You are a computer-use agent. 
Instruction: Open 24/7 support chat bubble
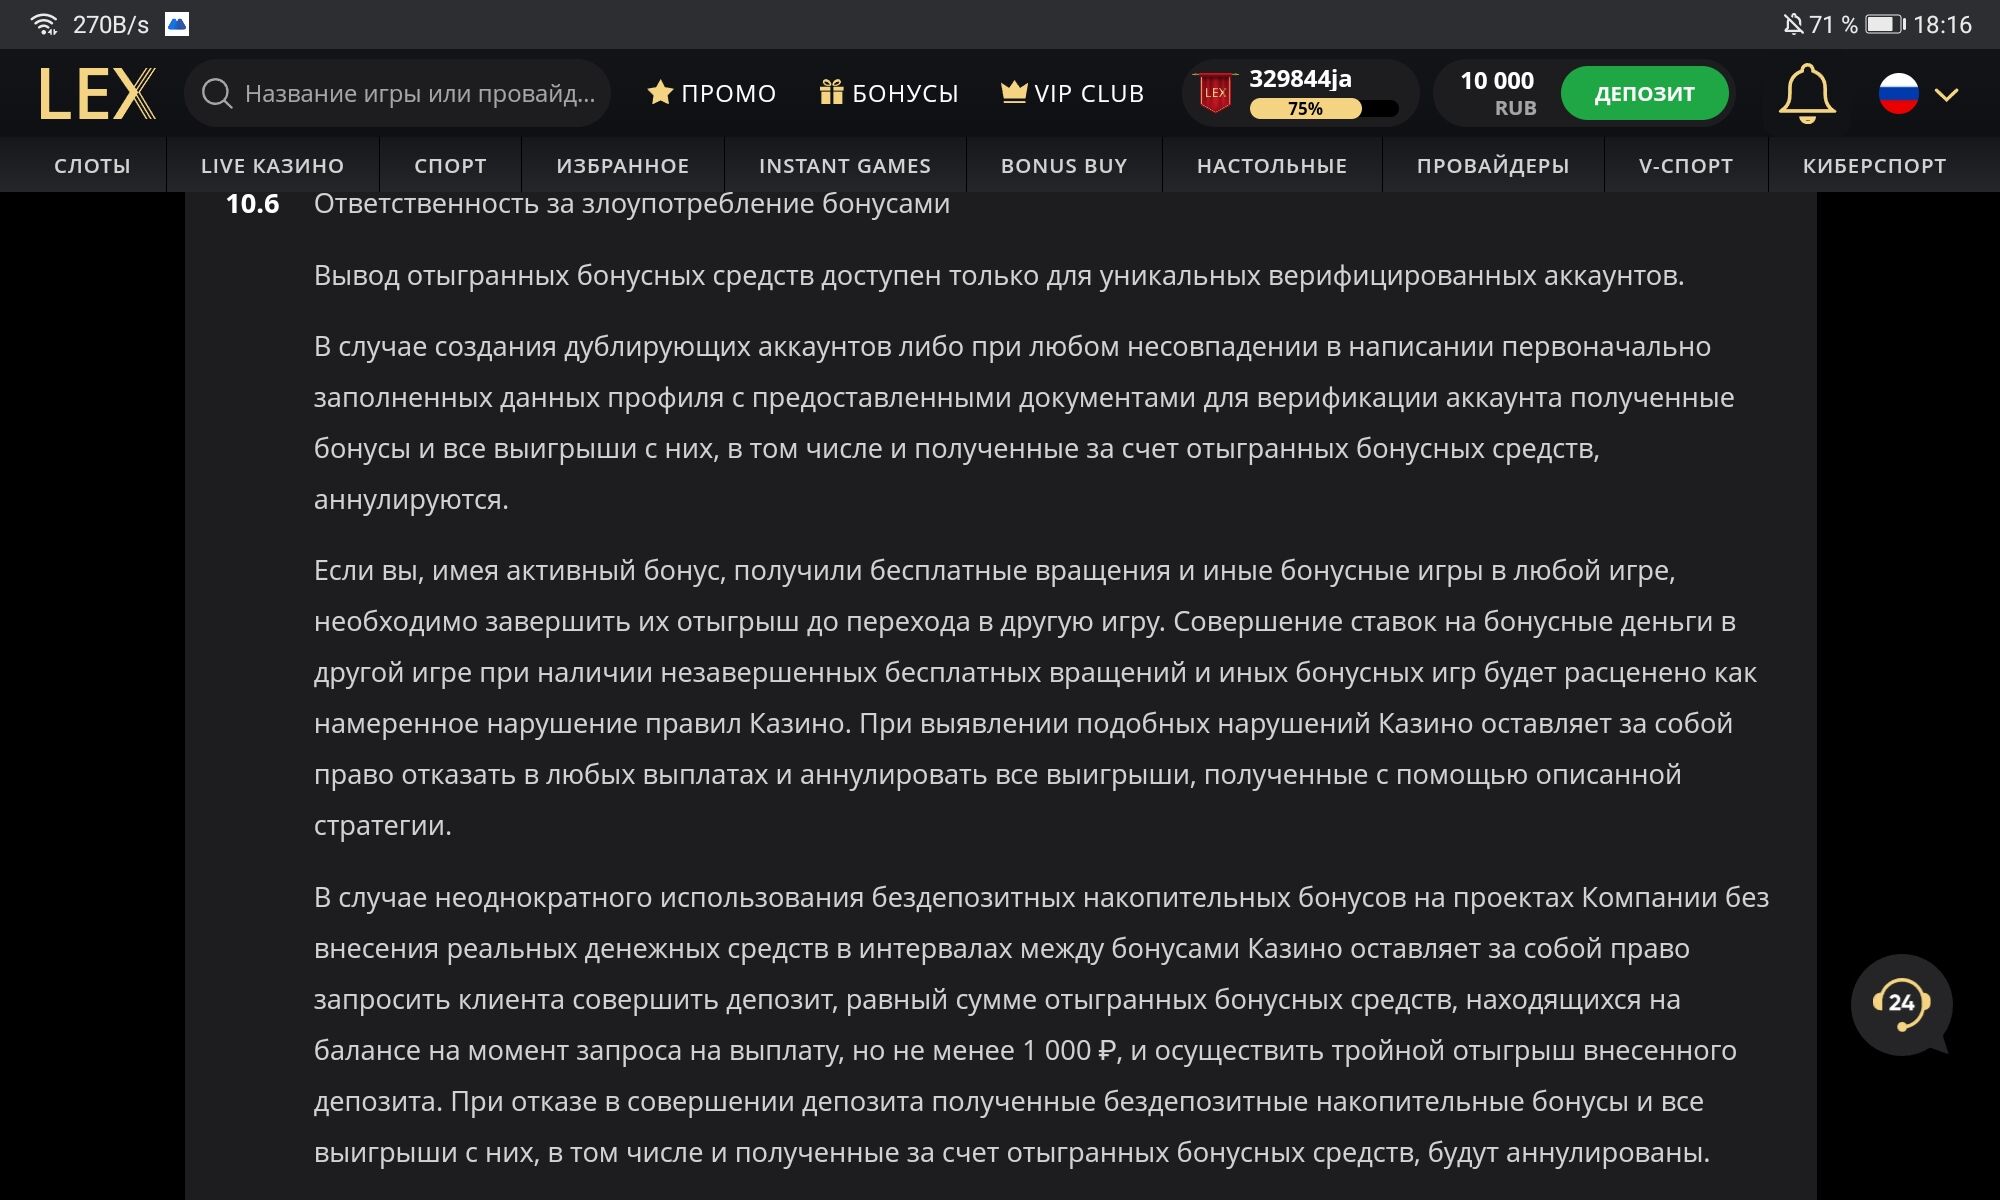pyautogui.click(x=1900, y=1003)
